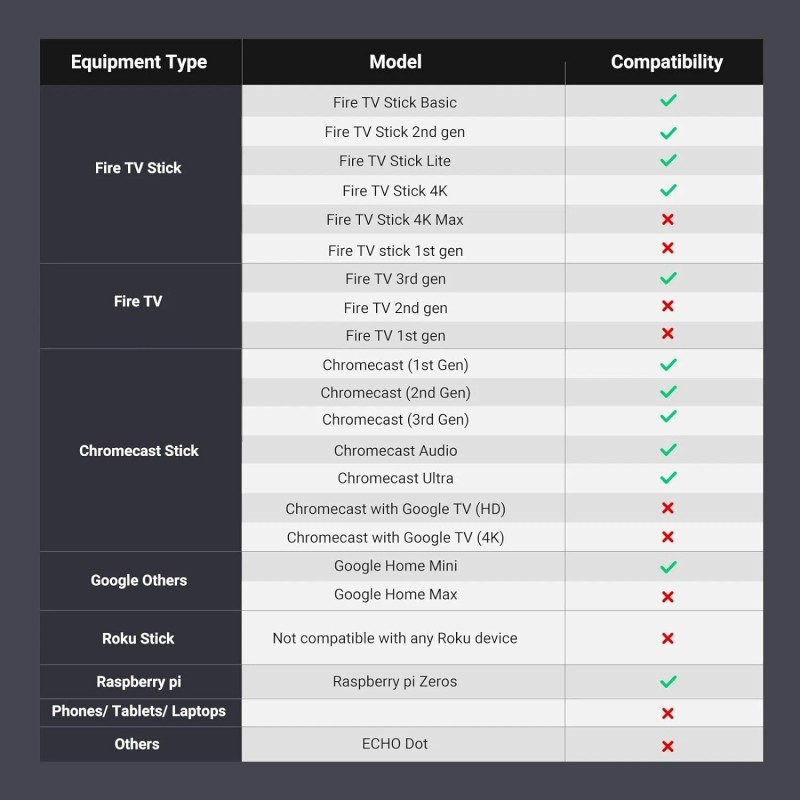Click the checkmark for Raspberry pi Zeros
The width and height of the screenshot is (800, 800).
[x=668, y=682]
